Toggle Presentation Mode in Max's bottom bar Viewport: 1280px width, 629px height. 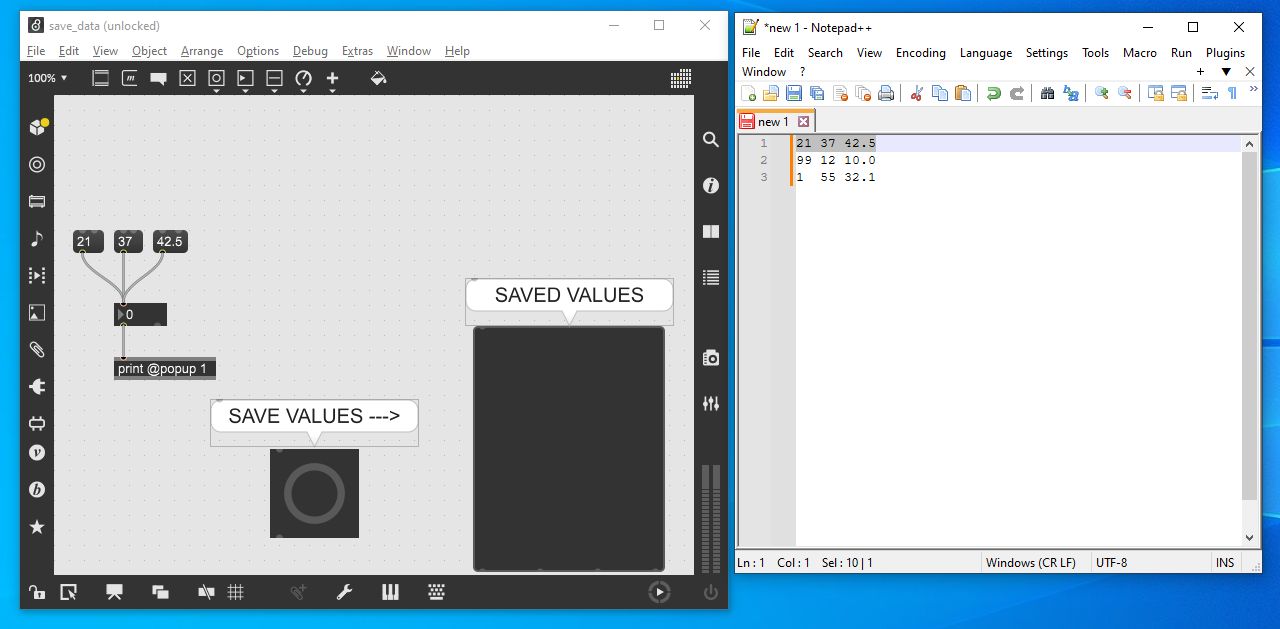pos(114,592)
